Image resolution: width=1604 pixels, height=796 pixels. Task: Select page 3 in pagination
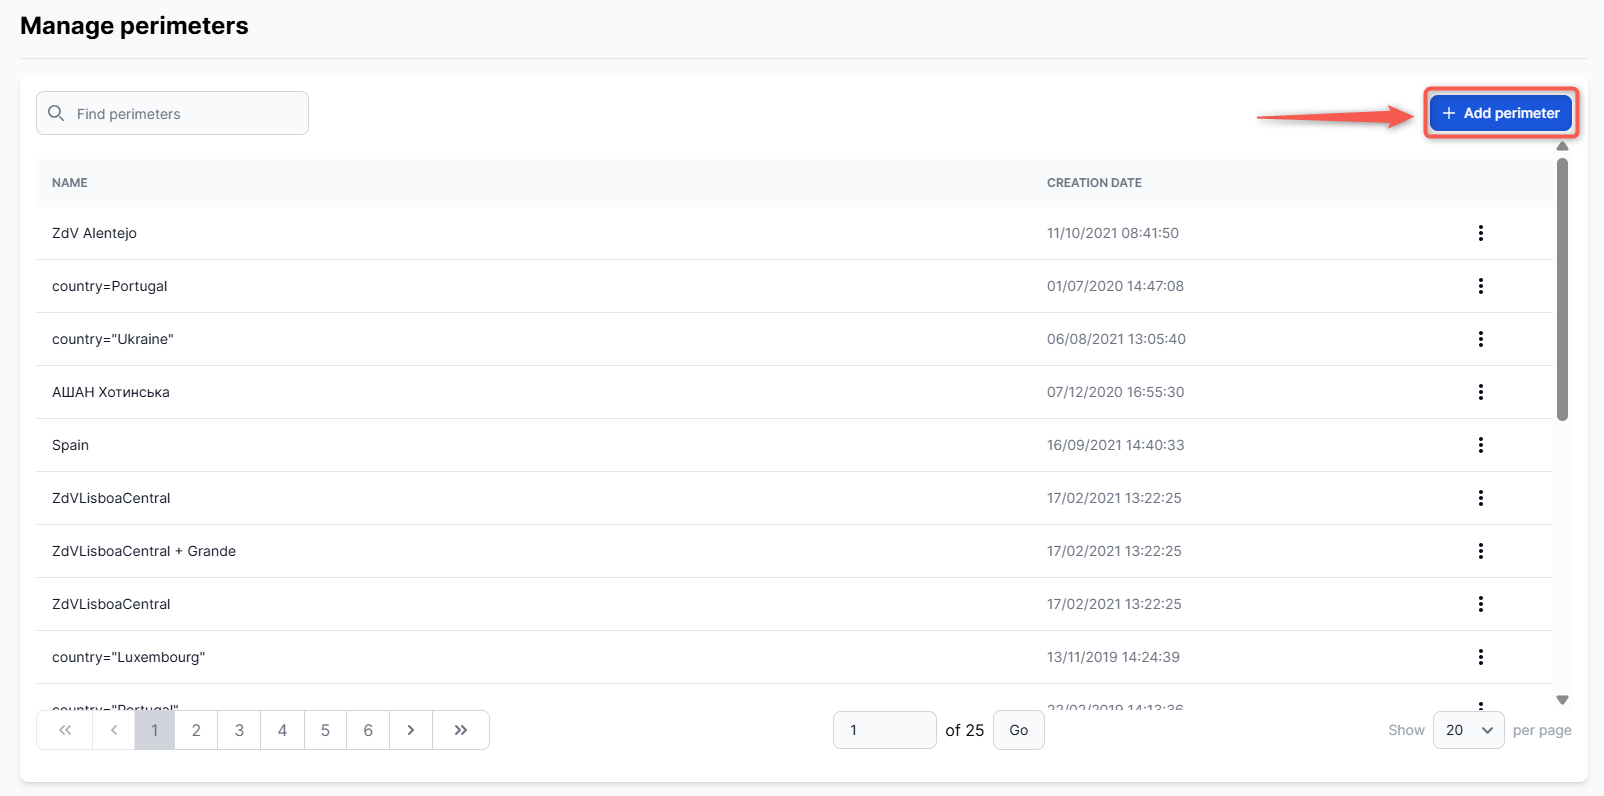239,730
